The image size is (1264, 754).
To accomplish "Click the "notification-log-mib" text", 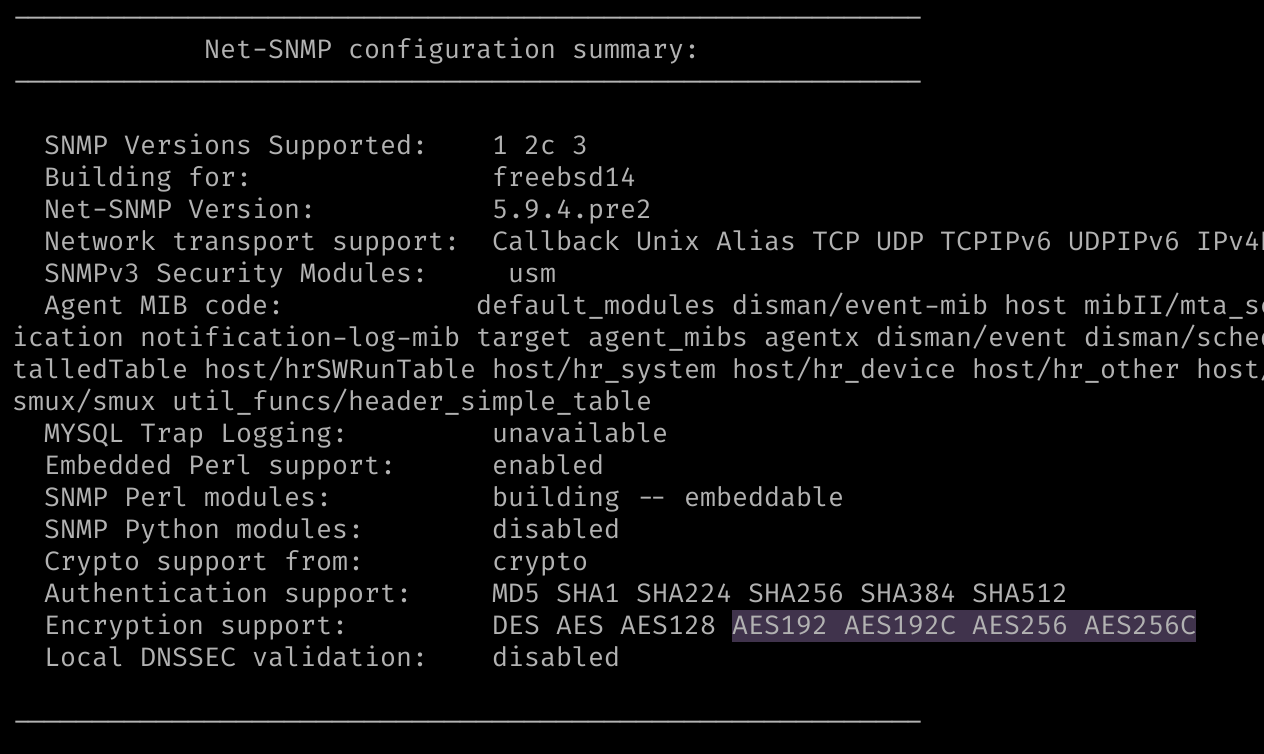I will (299, 338).
